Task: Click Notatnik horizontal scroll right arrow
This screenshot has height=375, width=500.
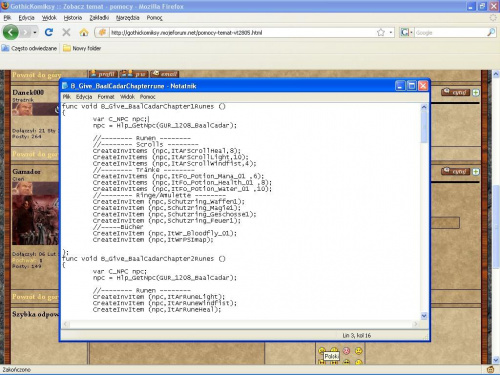Action: [x=415, y=324]
